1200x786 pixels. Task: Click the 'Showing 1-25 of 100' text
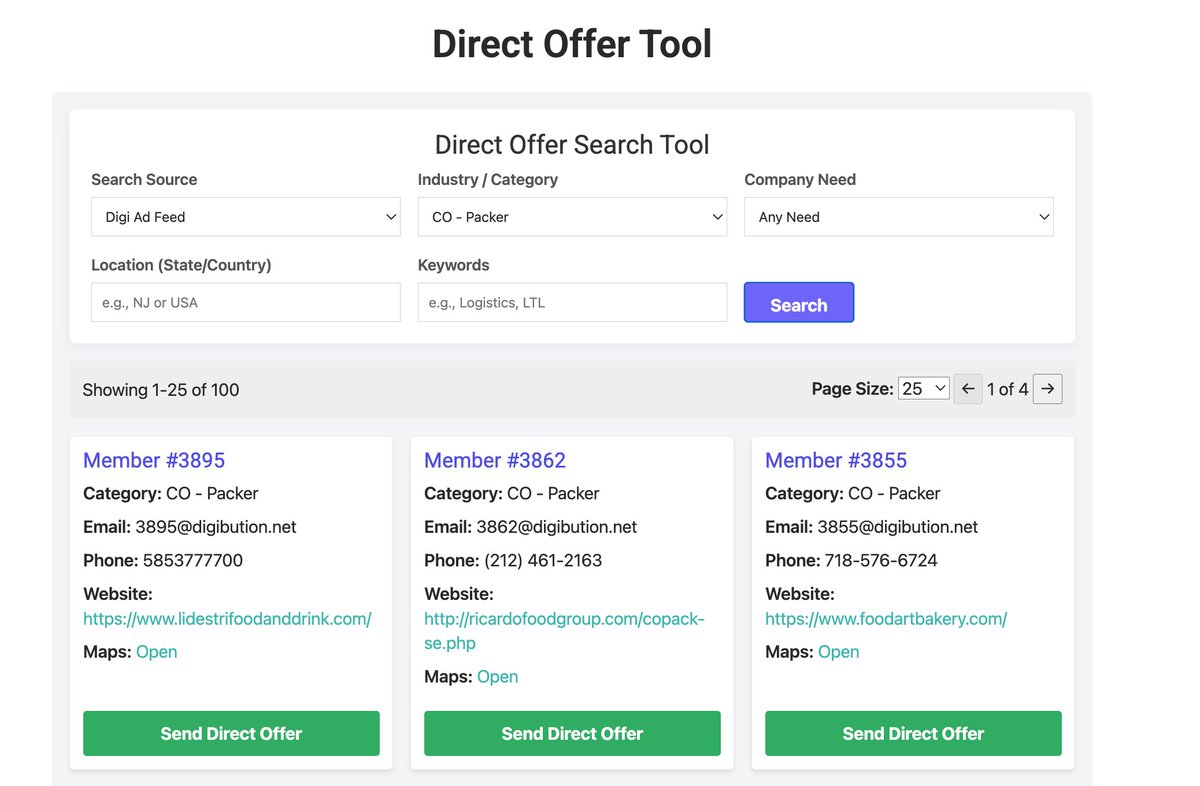[161, 390]
